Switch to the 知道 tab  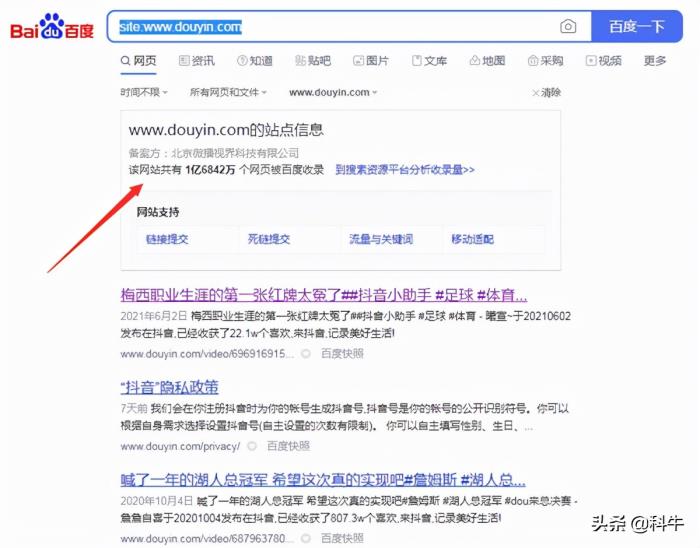(x=255, y=61)
